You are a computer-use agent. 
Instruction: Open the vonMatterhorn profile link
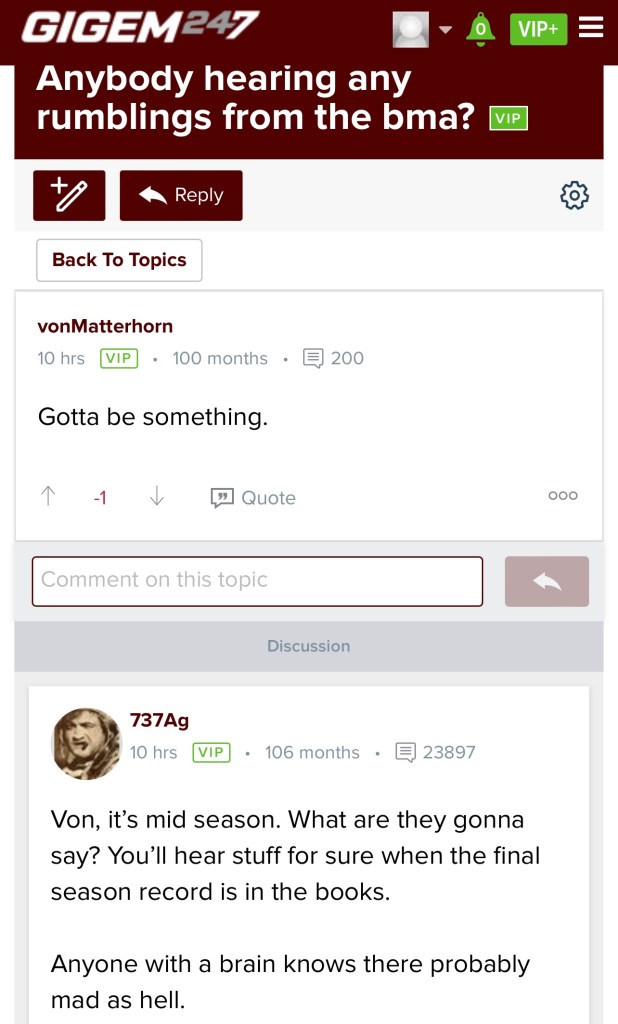[x=105, y=326]
